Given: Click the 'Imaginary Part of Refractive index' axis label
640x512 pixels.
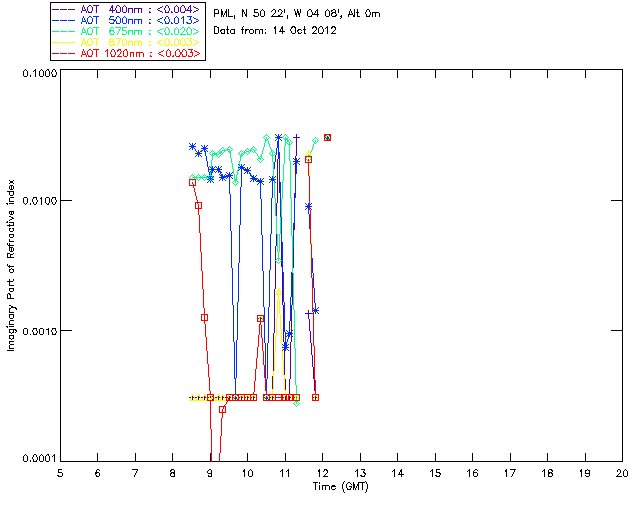Looking at the screenshot, I should (11, 265).
